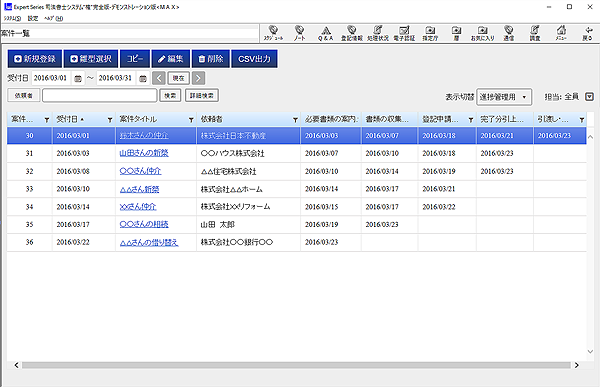Click the 必要書類の案内 column header
Viewport: 600px width, 387px height.
coord(331,119)
